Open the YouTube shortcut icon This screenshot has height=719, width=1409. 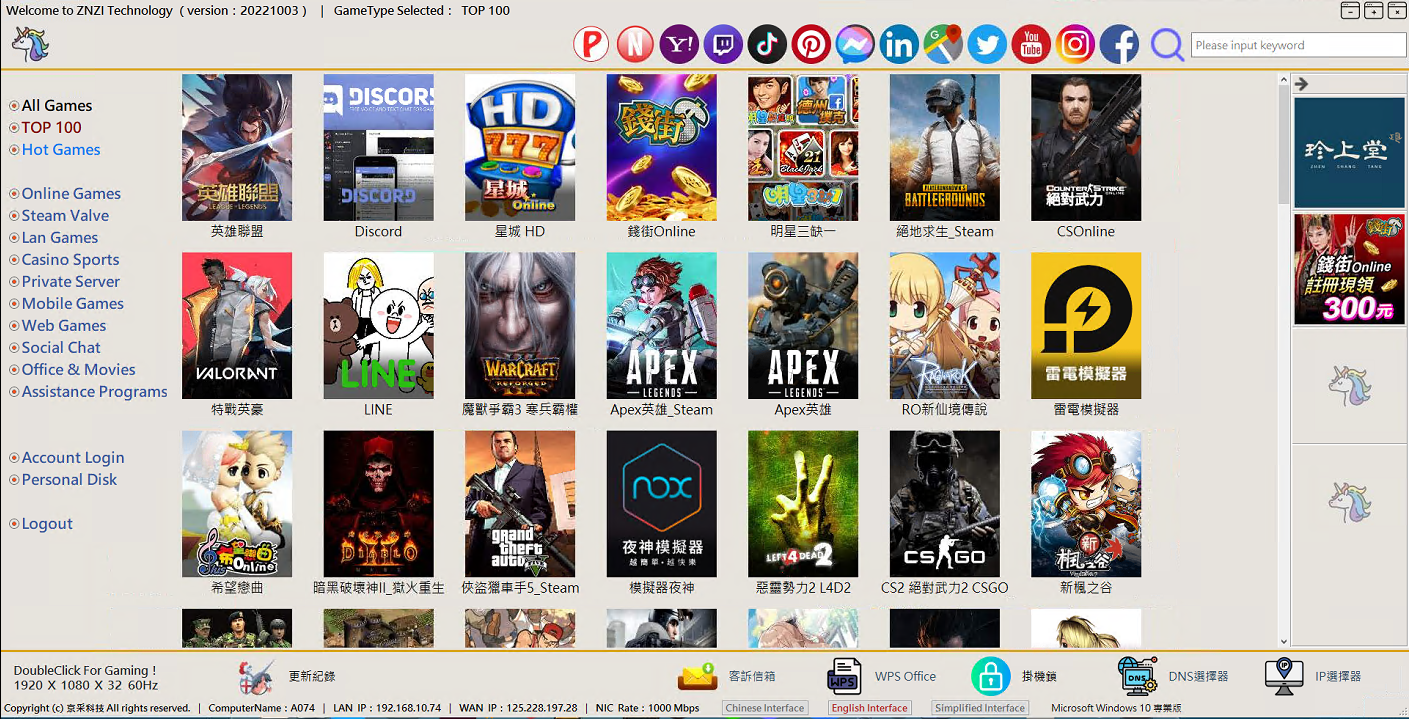pos(1031,45)
